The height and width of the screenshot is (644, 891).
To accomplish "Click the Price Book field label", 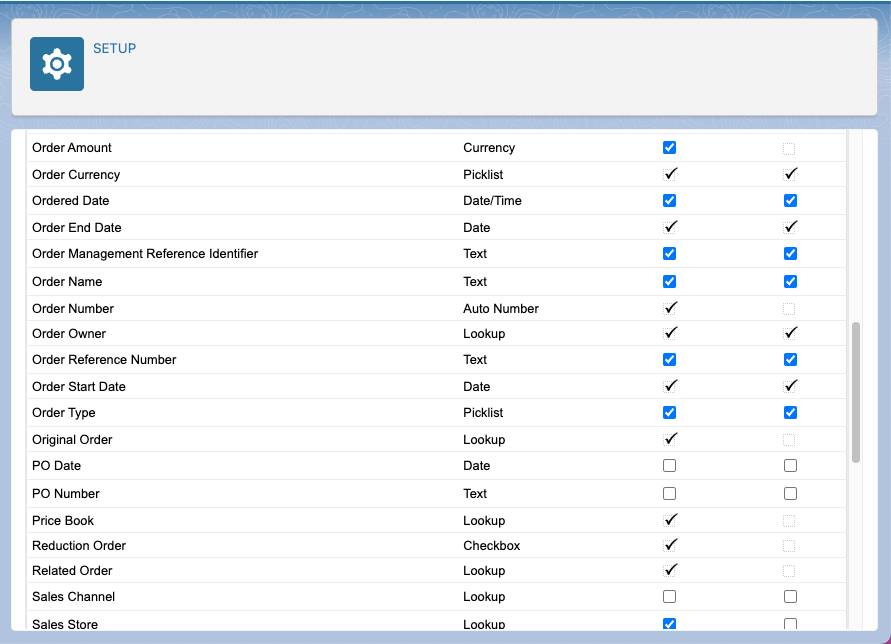I will pyautogui.click(x=63, y=521).
